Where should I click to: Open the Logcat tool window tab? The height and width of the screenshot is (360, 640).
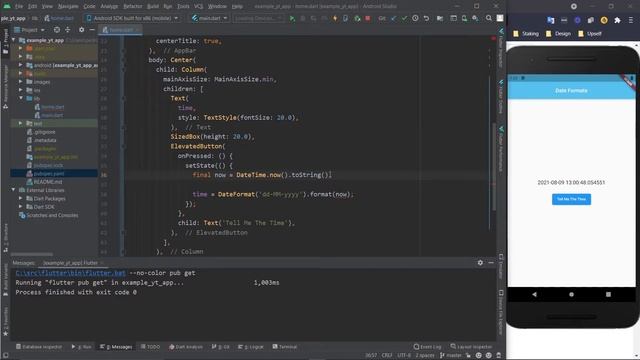point(251,347)
